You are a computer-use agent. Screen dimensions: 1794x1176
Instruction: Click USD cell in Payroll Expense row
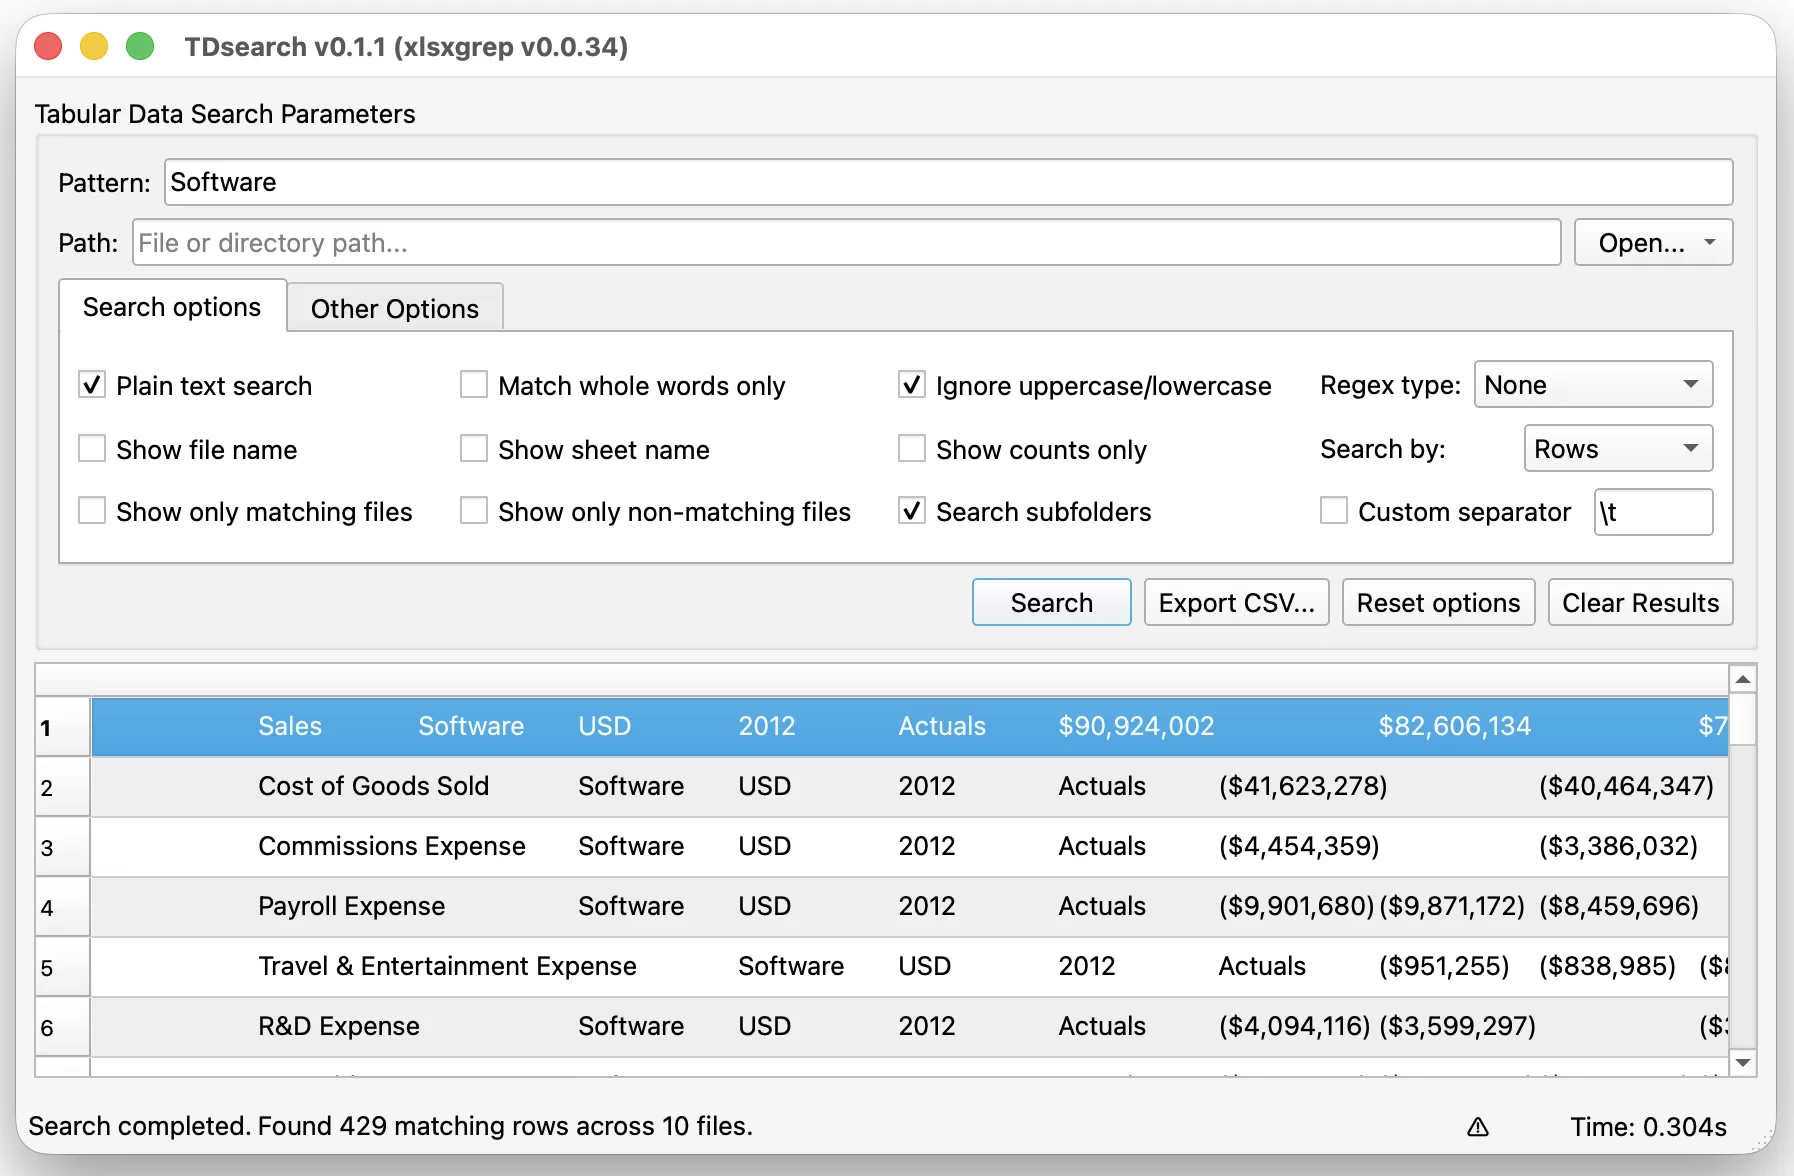pos(765,906)
